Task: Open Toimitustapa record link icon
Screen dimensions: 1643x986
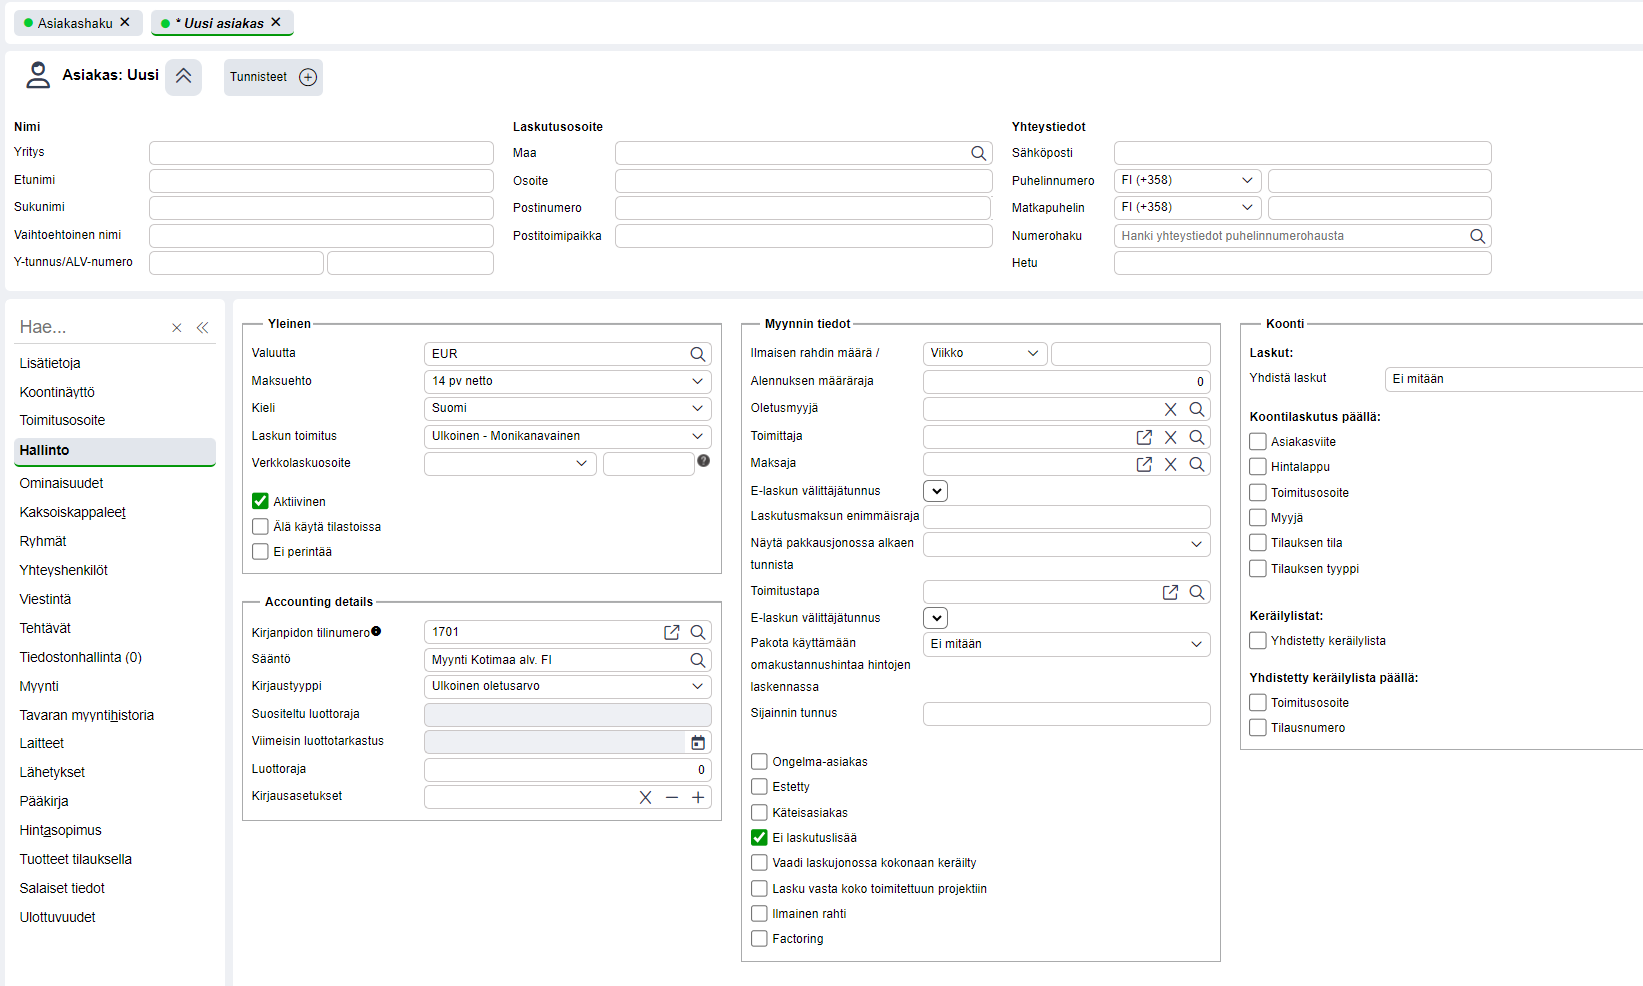Action: [1170, 592]
